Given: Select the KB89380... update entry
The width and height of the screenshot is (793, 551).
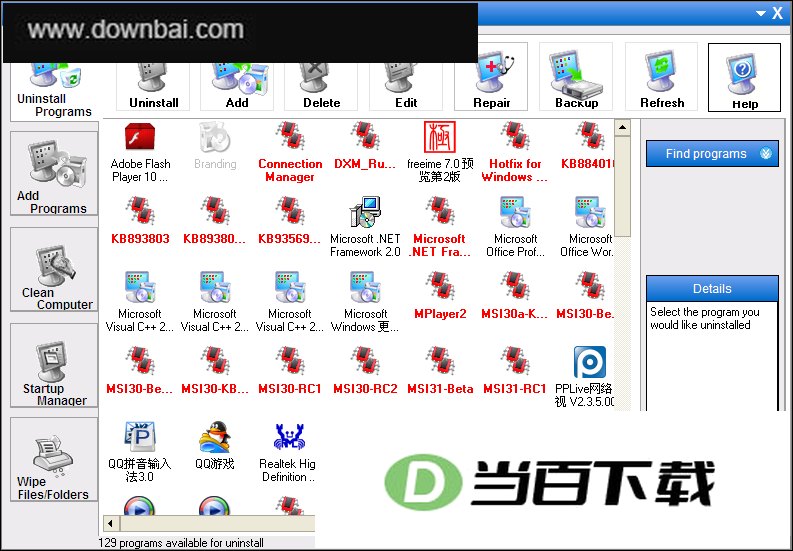Looking at the screenshot, I should (215, 221).
